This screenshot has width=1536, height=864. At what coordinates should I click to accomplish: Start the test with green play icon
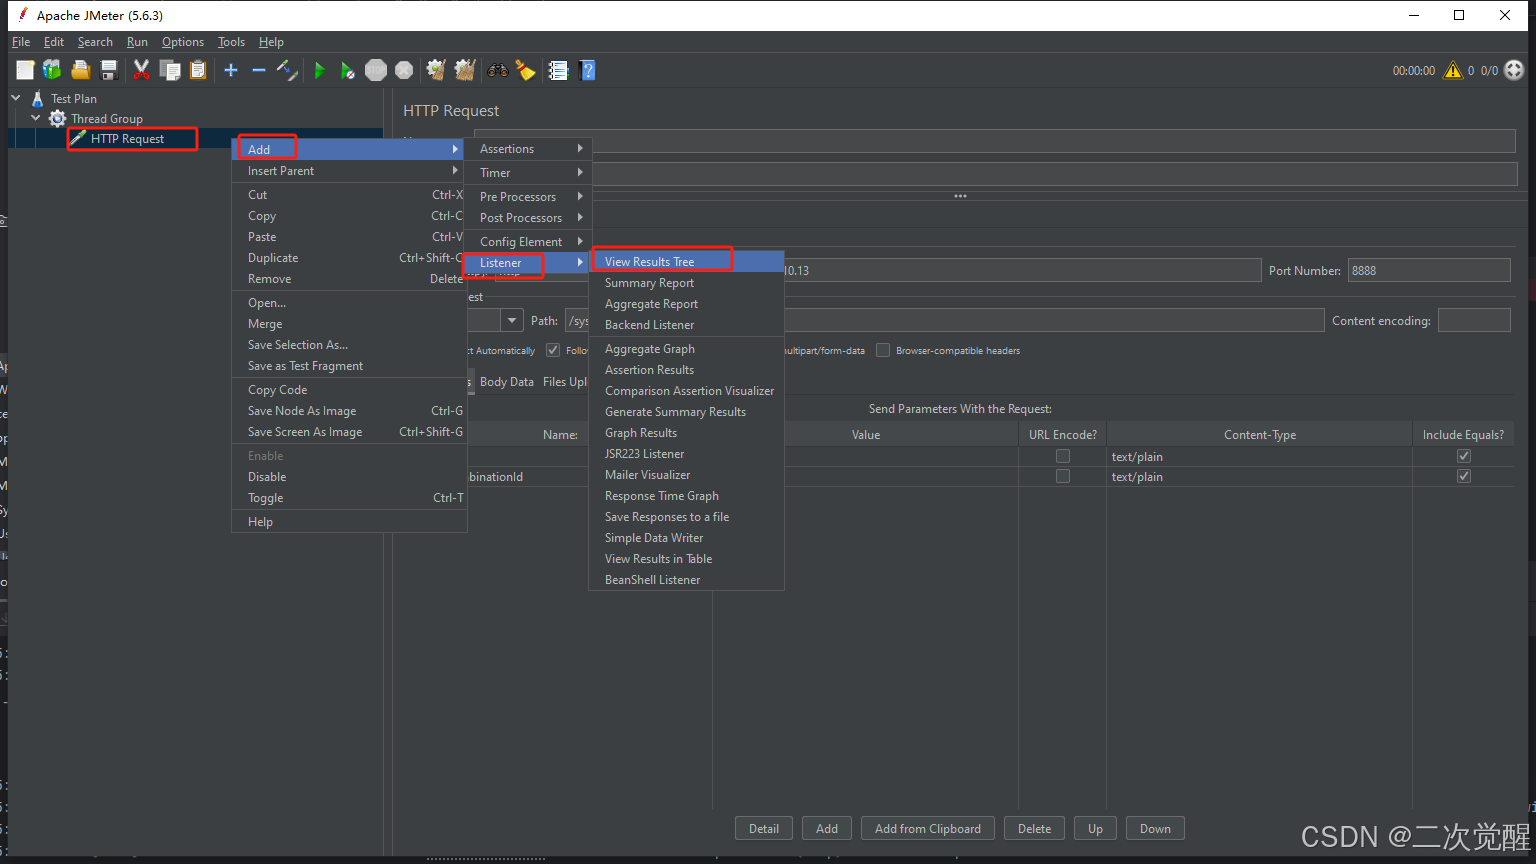tap(320, 70)
